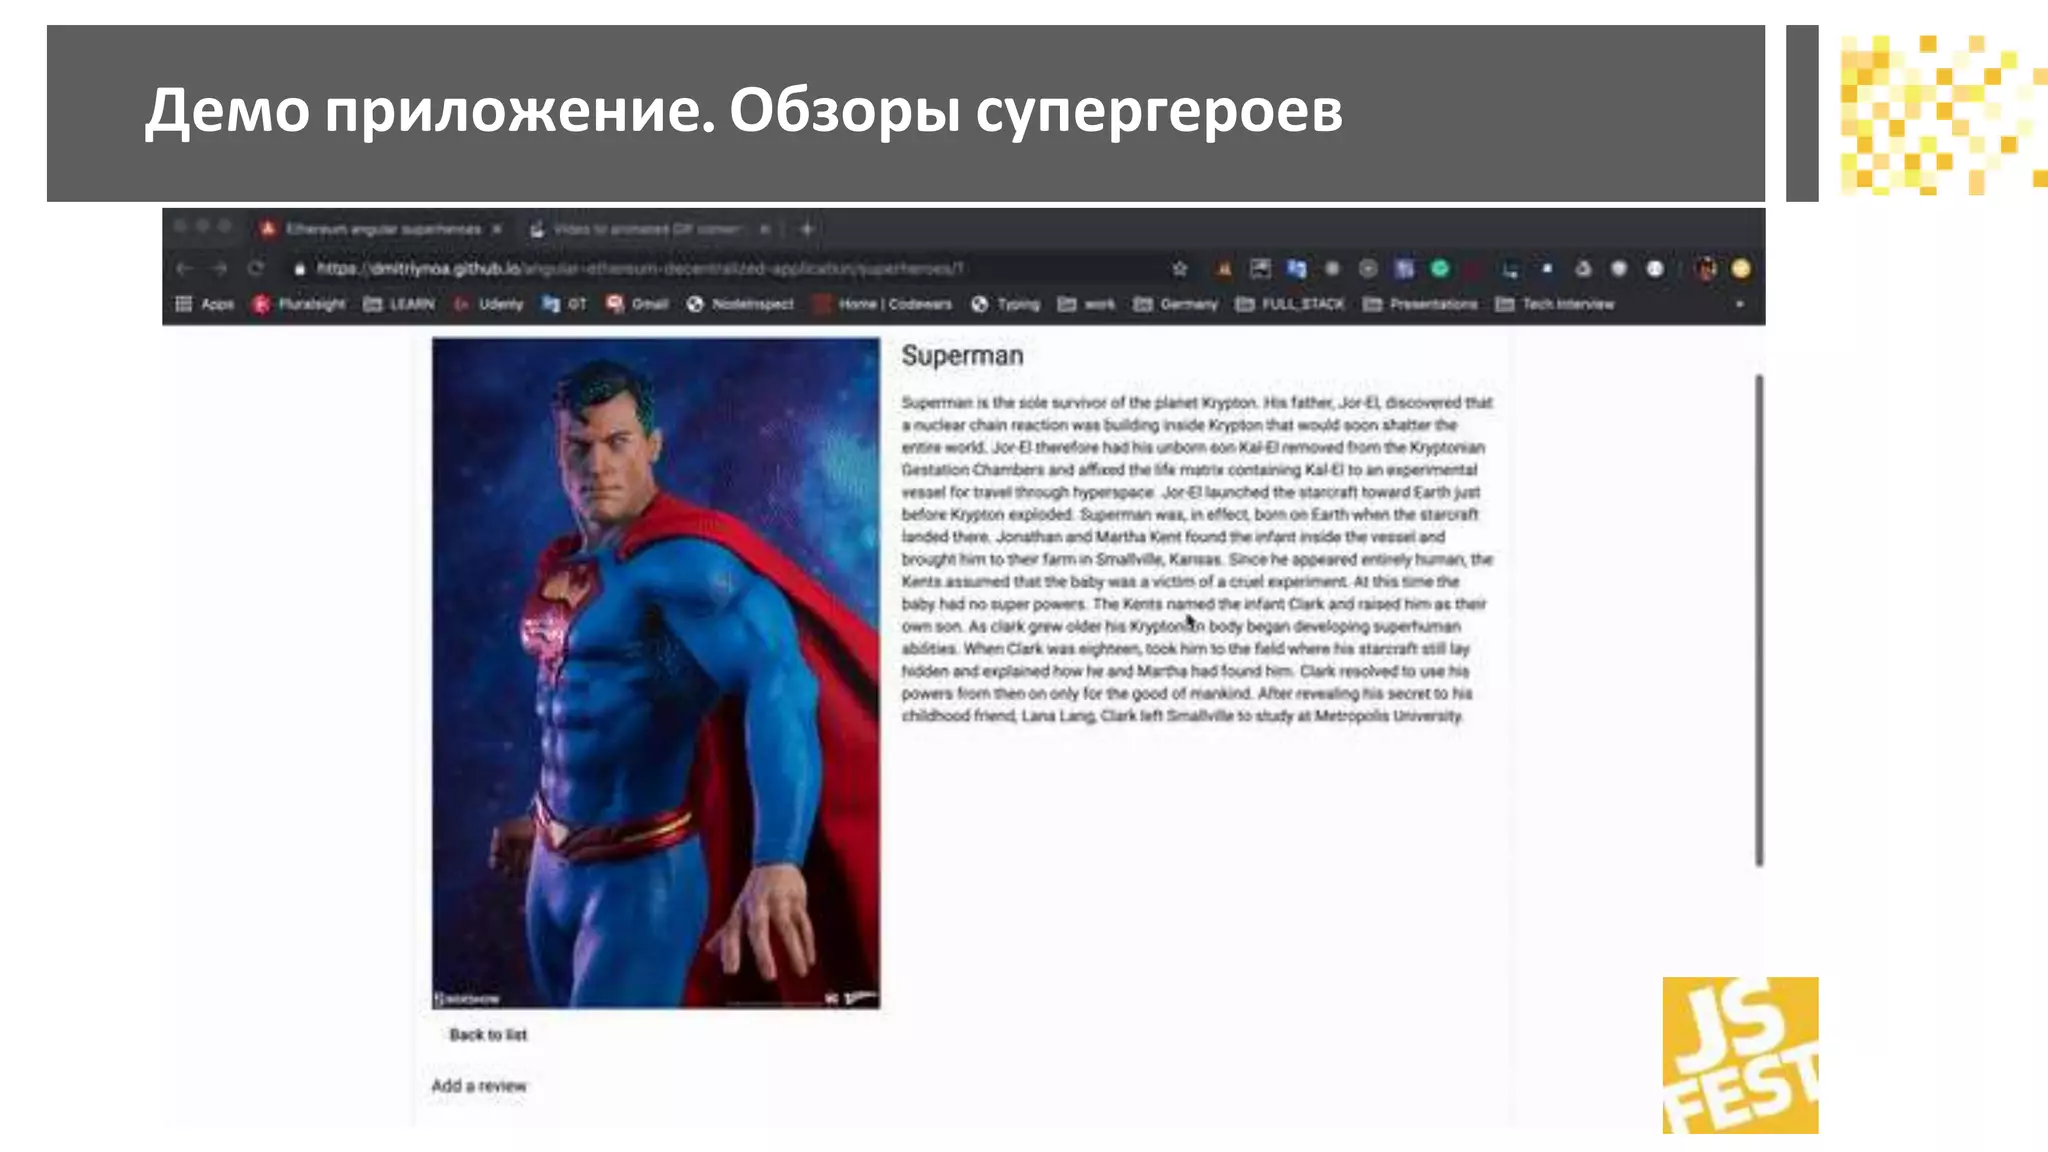
Task: Open the GT bookmark
Action: coord(564,304)
